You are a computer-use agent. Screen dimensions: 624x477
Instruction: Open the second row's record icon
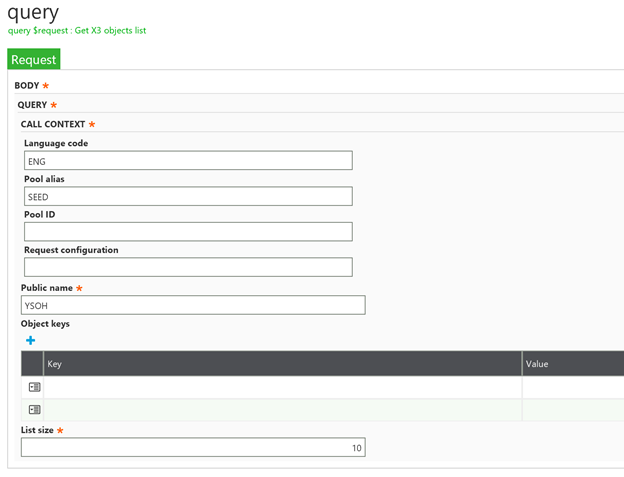coord(34,409)
